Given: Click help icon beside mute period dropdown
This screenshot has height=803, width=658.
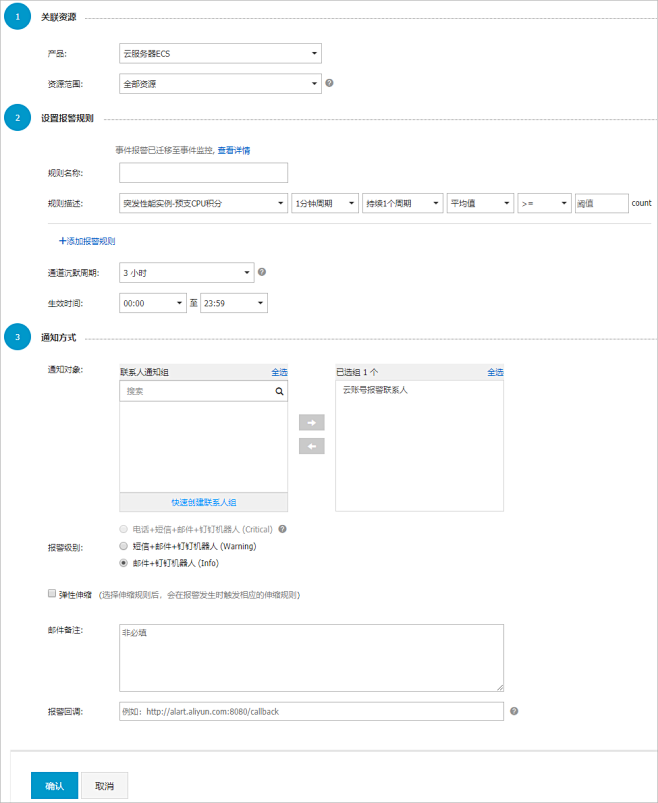Looking at the screenshot, I should (x=262, y=272).
